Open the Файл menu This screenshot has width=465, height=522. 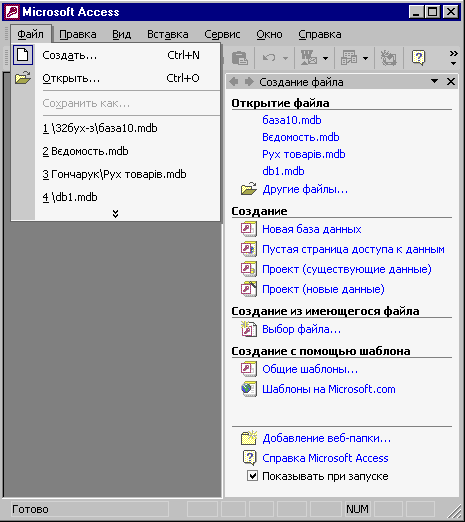(30, 34)
